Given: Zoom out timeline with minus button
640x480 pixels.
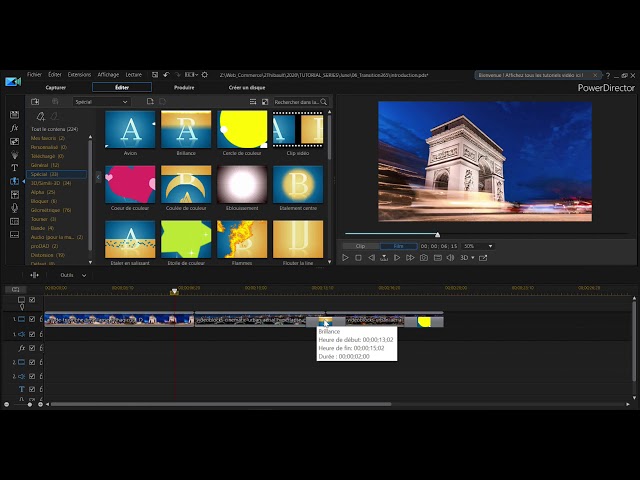Looking at the screenshot, I should click(7, 404).
